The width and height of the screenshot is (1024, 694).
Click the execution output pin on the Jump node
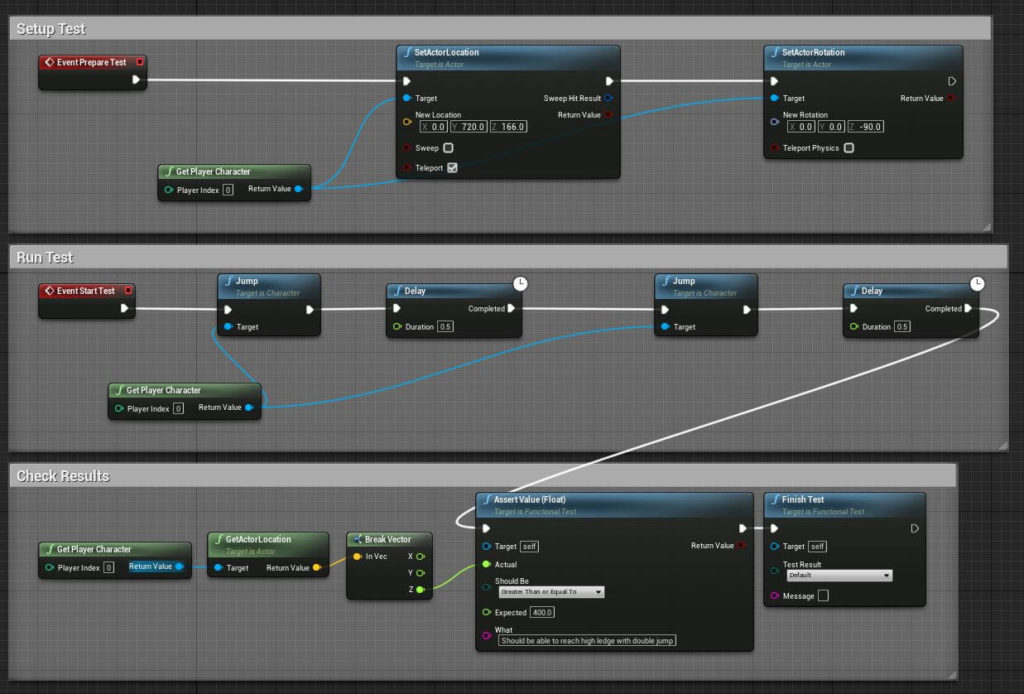310,309
